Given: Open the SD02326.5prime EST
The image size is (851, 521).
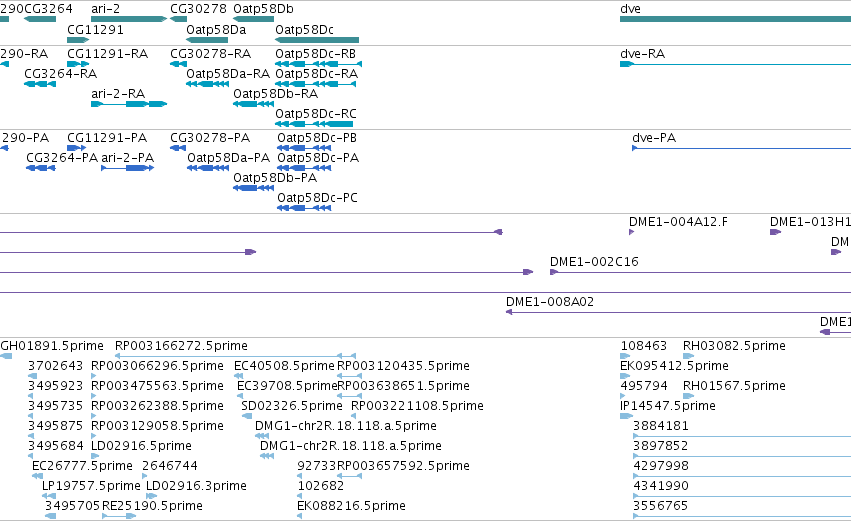Looking at the screenshot, I should 292,406.
